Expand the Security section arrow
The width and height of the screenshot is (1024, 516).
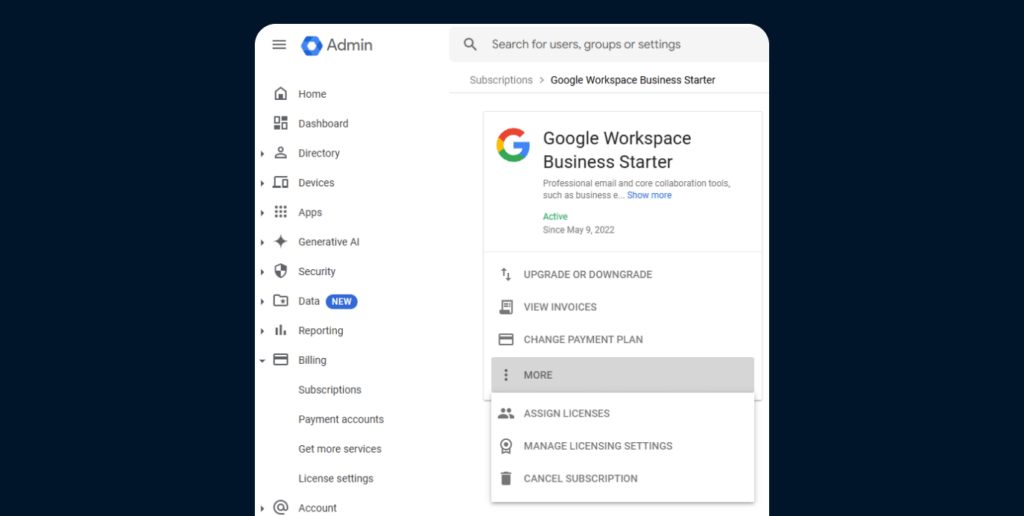[x=263, y=272]
